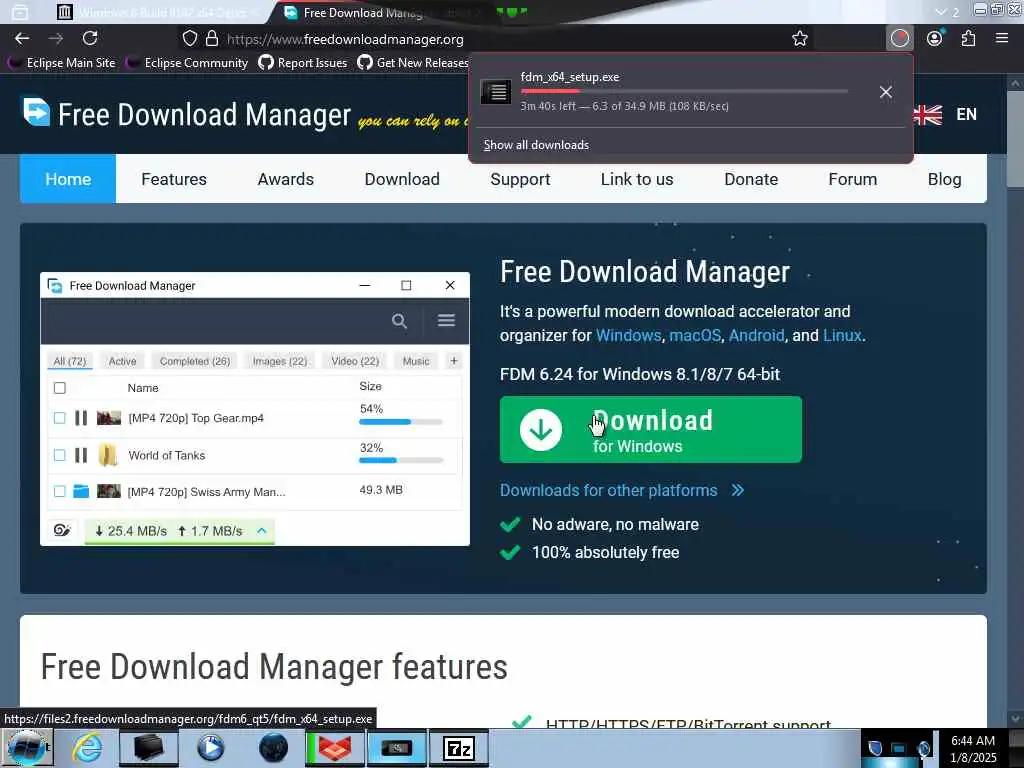Open the Report Issues bookmark

point(302,63)
